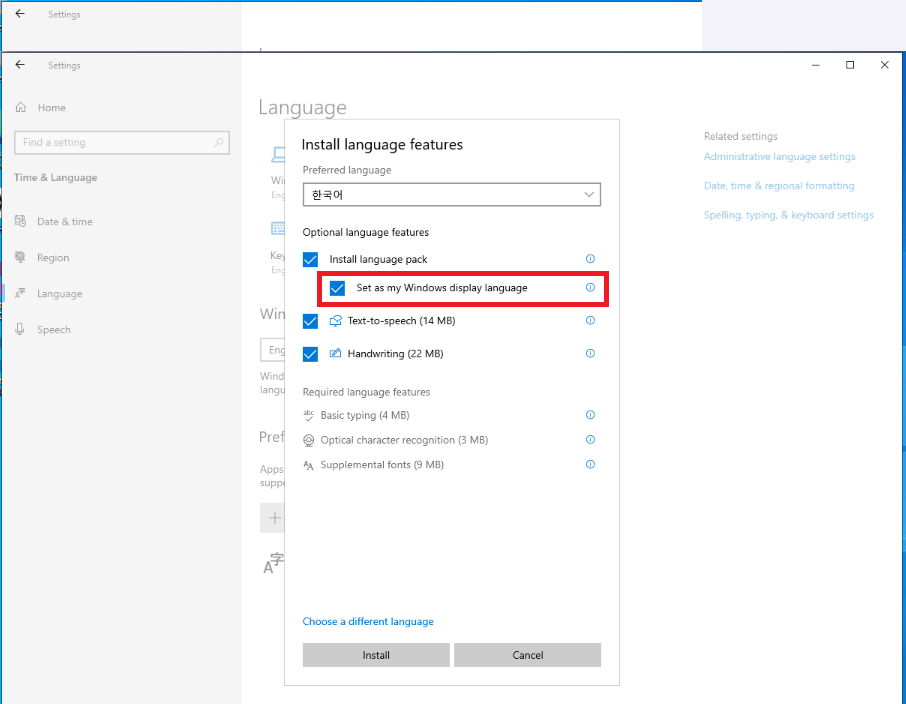Click Choose a different language link
The image size is (906, 704).
pyautogui.click(x=368, y=621)
